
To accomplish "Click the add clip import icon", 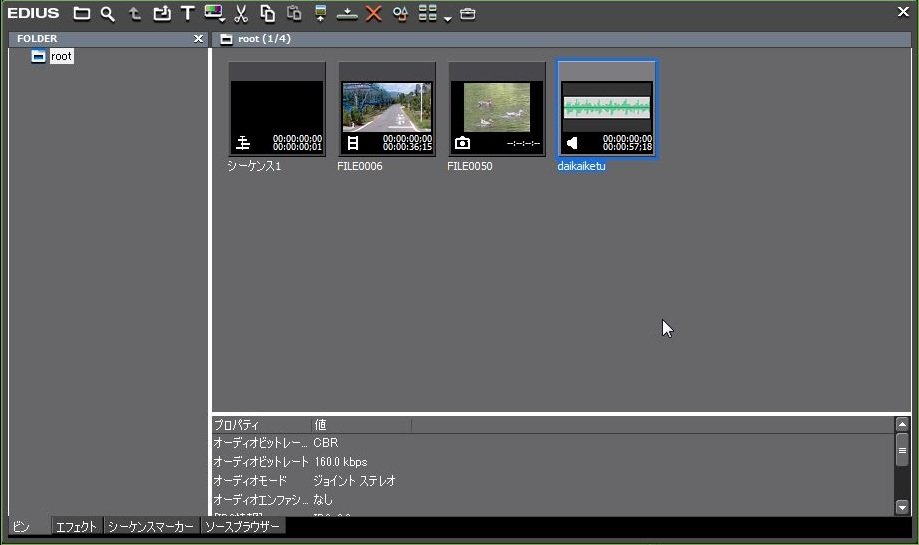I will click(162, 13).
